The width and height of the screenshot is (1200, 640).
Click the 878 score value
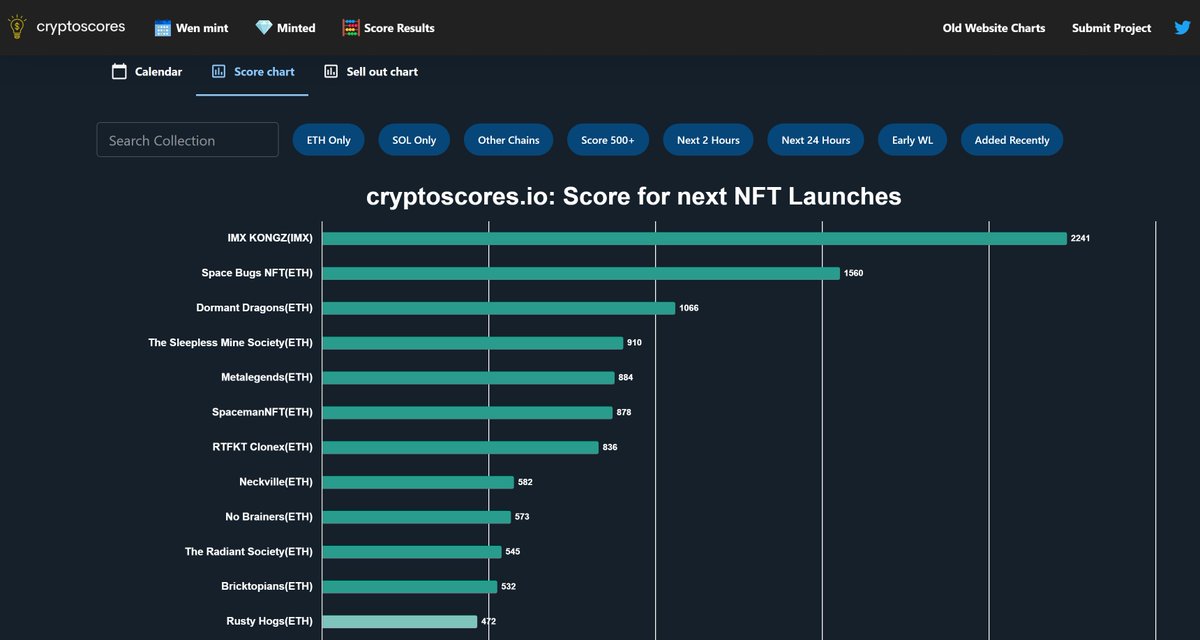tap(624, 412)
